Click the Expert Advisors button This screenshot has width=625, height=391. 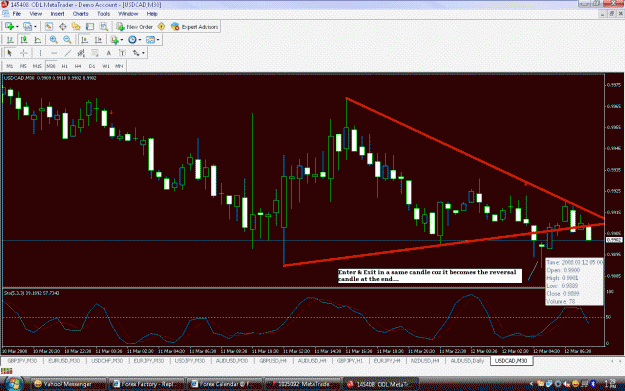tap(195, 27)
